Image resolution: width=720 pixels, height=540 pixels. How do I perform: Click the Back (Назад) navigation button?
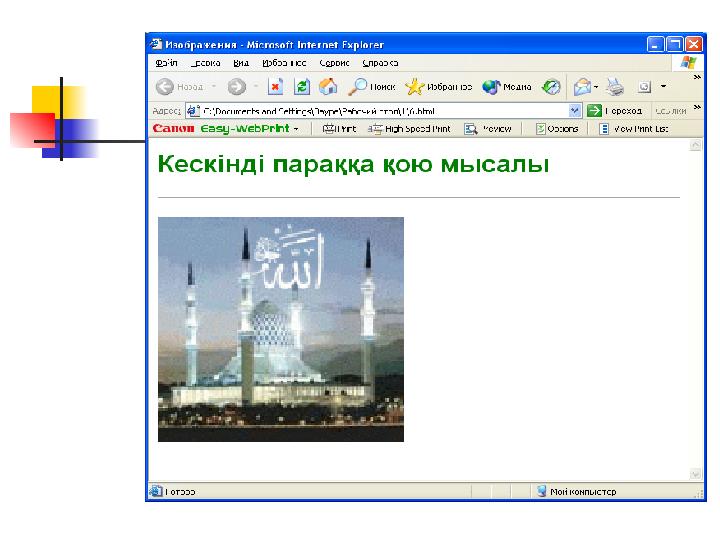[180, 86]
